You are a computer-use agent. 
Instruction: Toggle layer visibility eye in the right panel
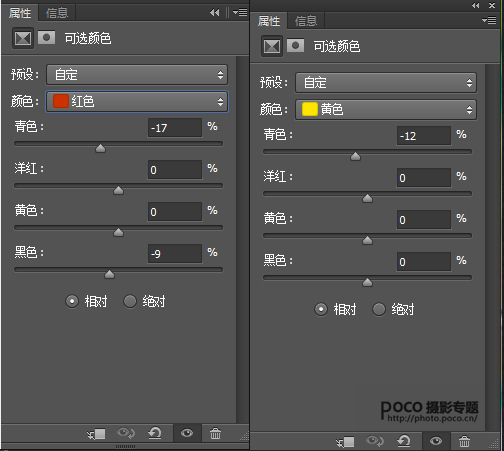click(436, 441)
